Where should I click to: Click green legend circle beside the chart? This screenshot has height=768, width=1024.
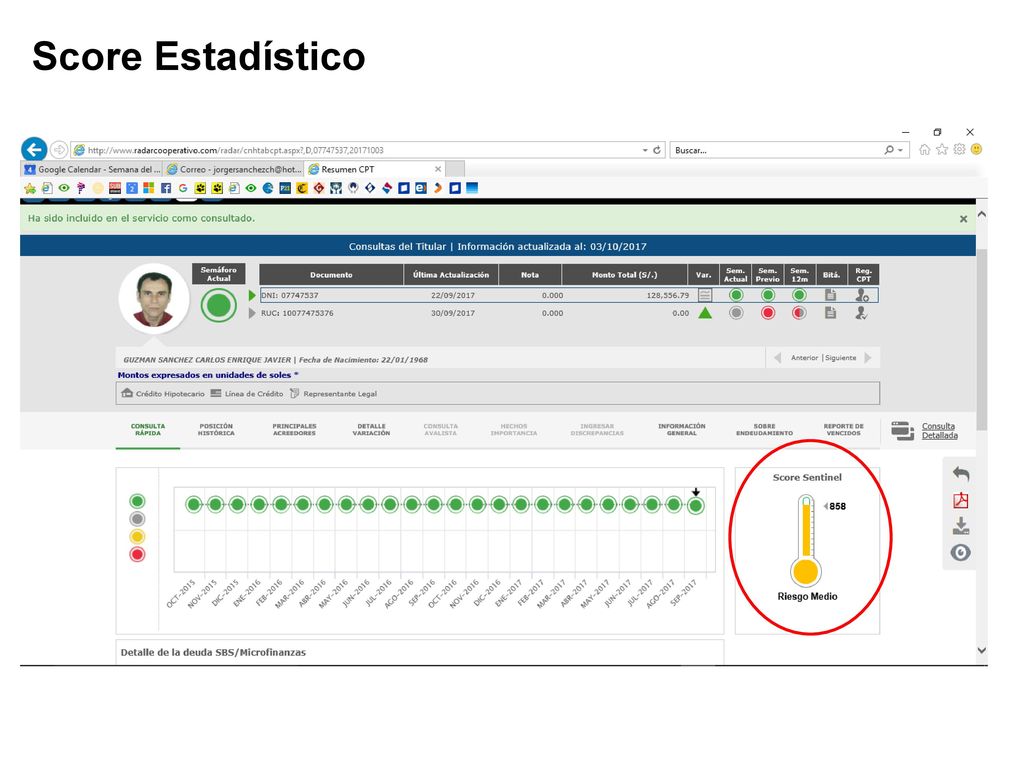pyautogui.click(x=137, y=501)
